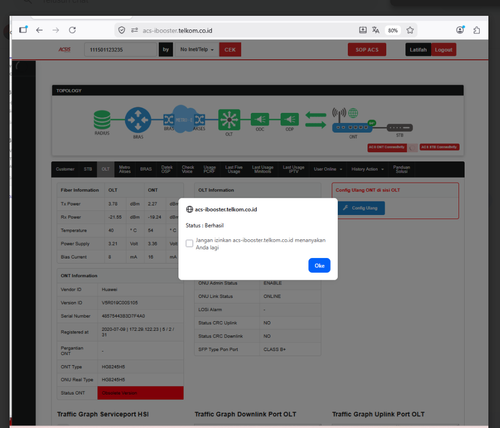Viewport: 500px width, 428px height.
Task: Open the Last Five Usage tab
Action: pos(234,169)
